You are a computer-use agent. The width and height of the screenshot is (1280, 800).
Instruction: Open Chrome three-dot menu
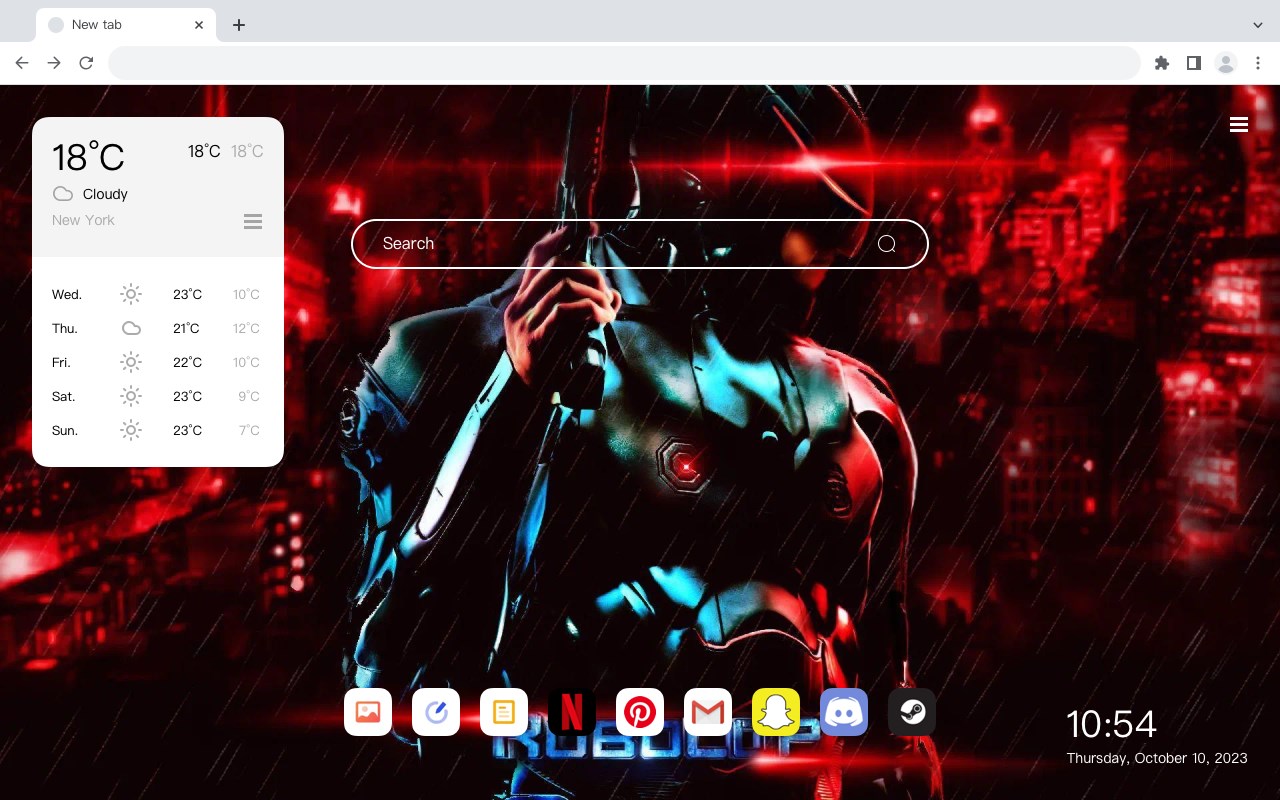[x=1258, y=63]
